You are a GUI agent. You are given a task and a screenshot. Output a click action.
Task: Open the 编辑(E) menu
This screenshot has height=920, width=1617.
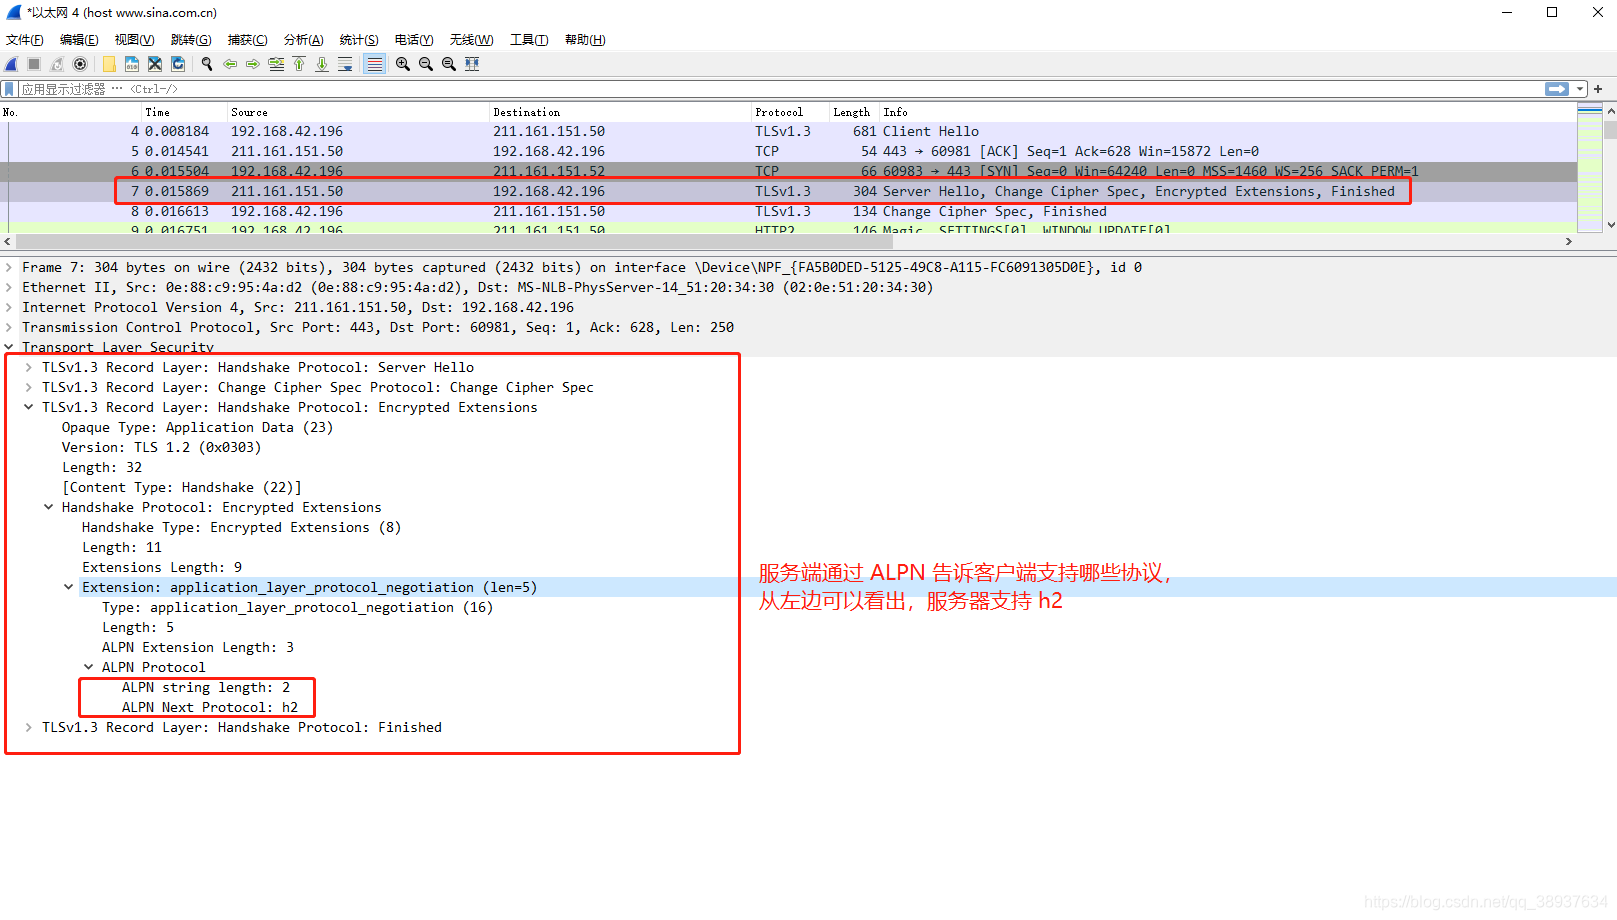[x=79, y=40]
